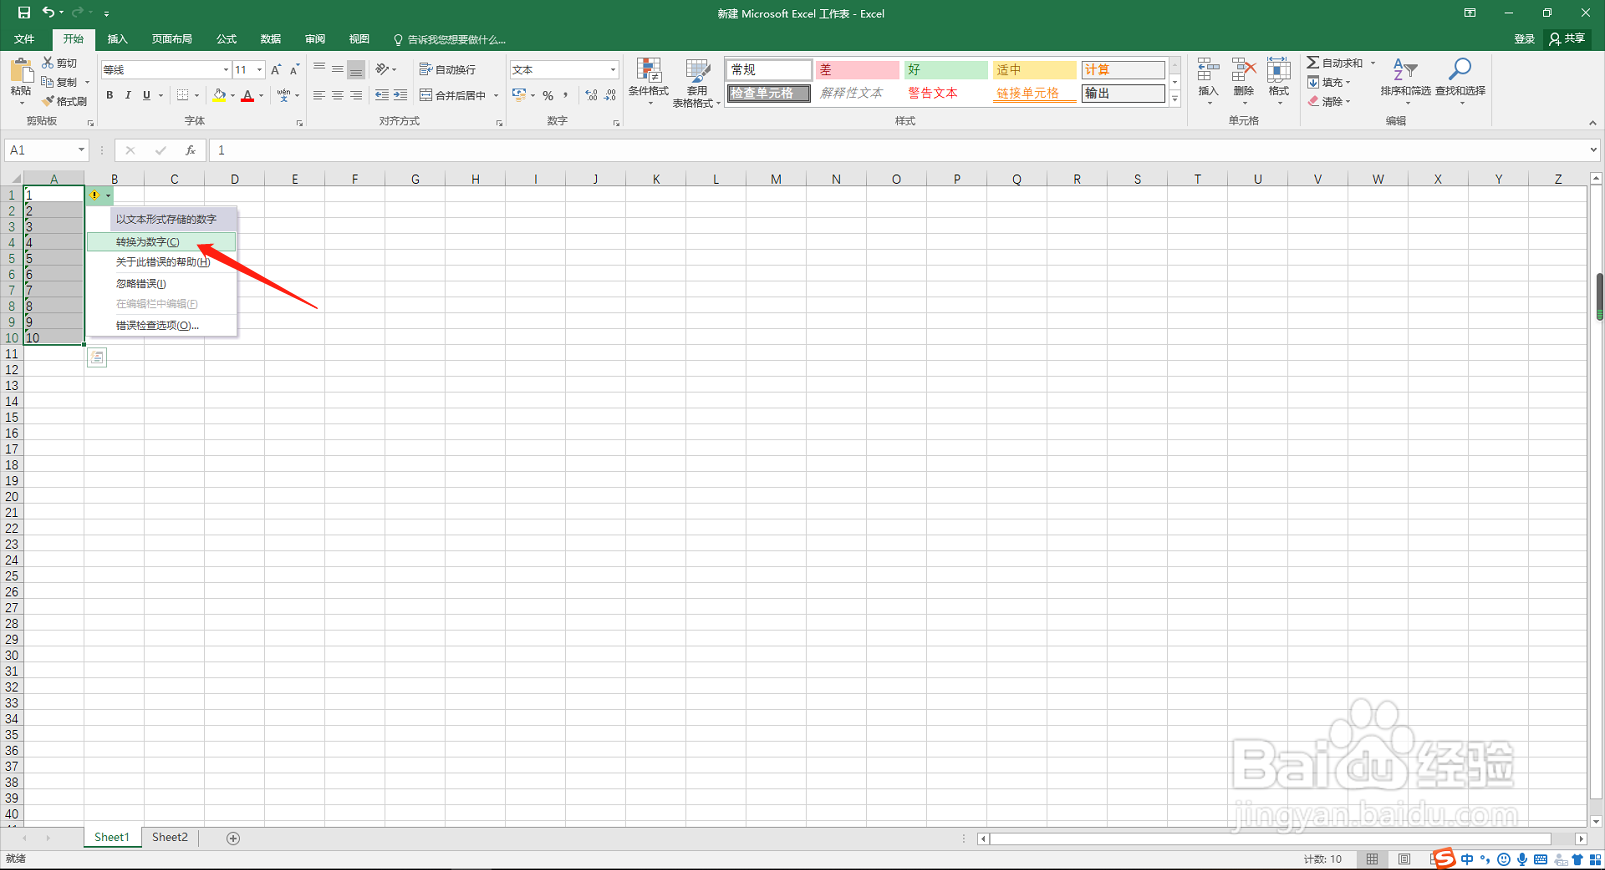Click the Tell me what you want box
The image size is (1605, 870).
tap(449, 39)
